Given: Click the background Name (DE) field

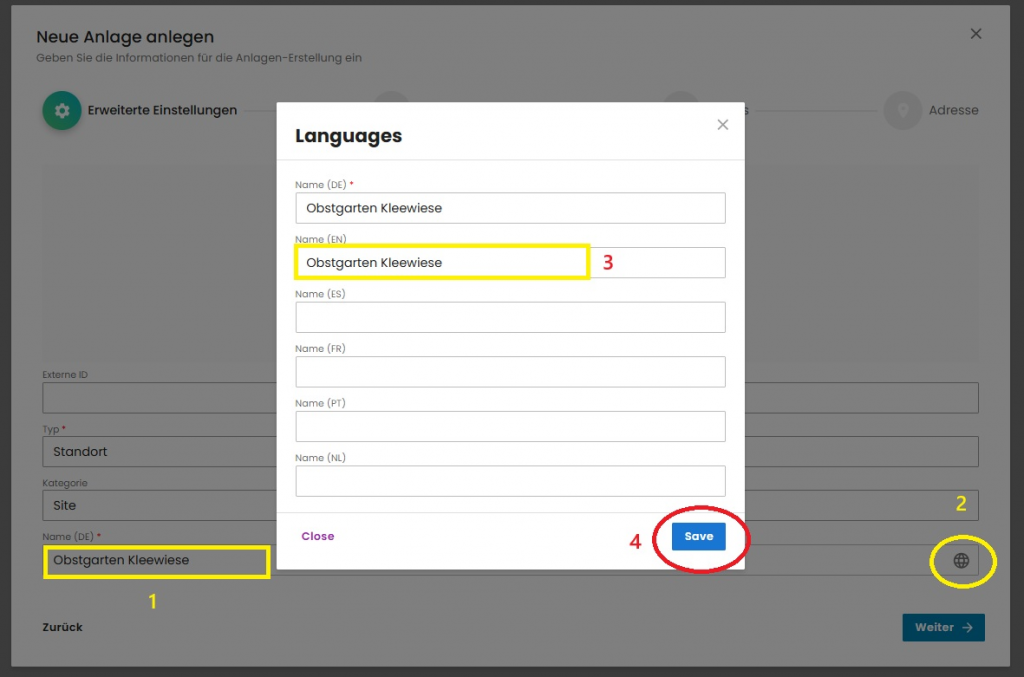Looking at the screenshot, I should [x=156, y=561].
